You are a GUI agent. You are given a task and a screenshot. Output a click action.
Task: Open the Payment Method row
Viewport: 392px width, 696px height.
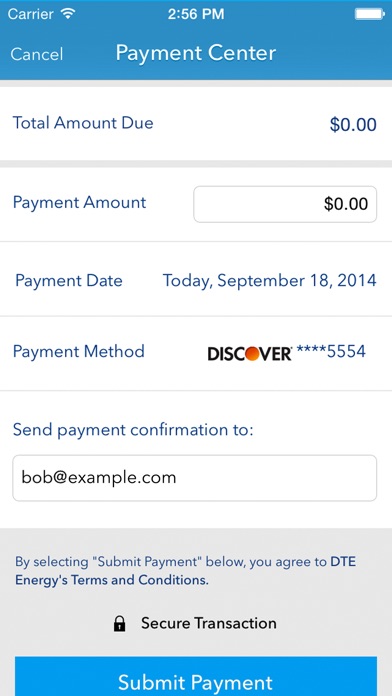pos(196,353)
